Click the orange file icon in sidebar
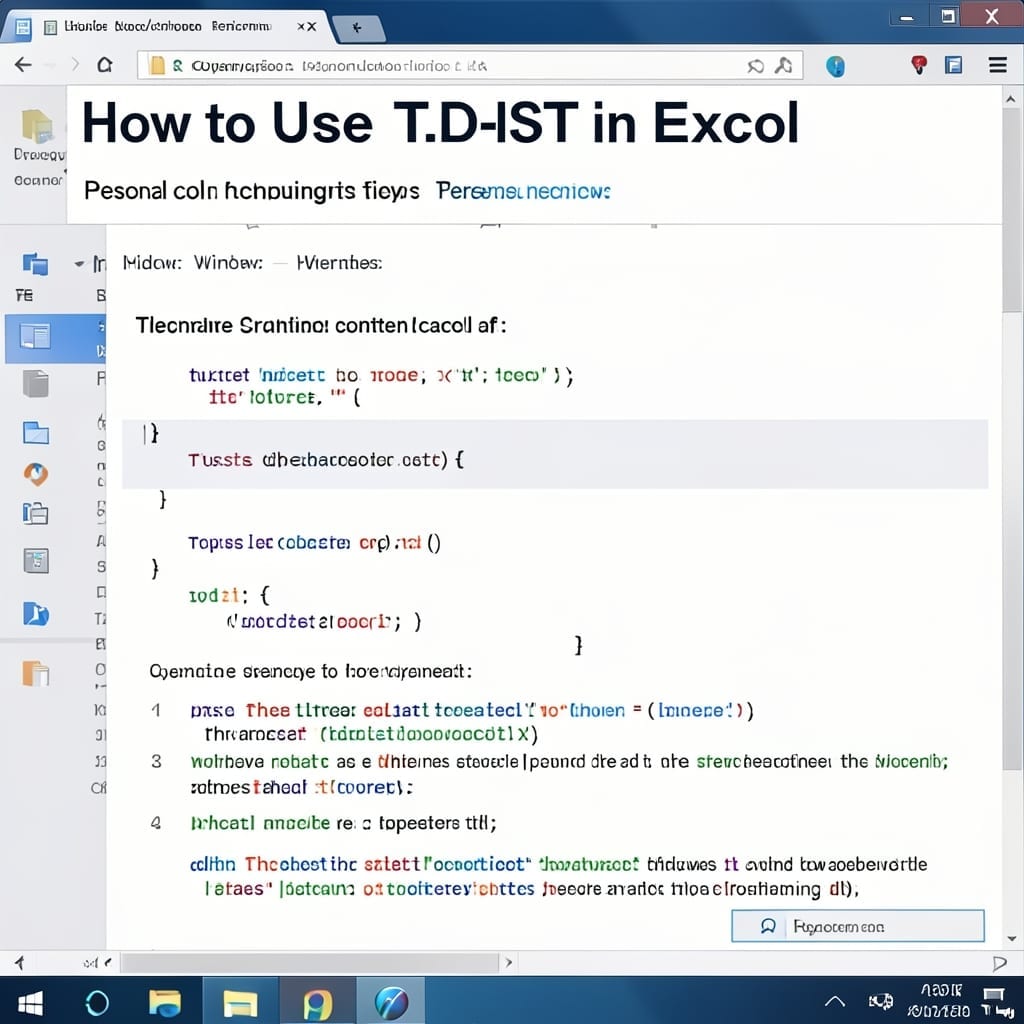Viewport: 1024px width, 1024px height. [36, 673]
